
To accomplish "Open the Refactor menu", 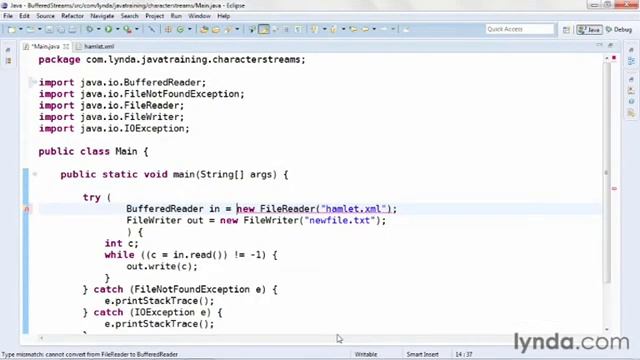I will (72, 16).
